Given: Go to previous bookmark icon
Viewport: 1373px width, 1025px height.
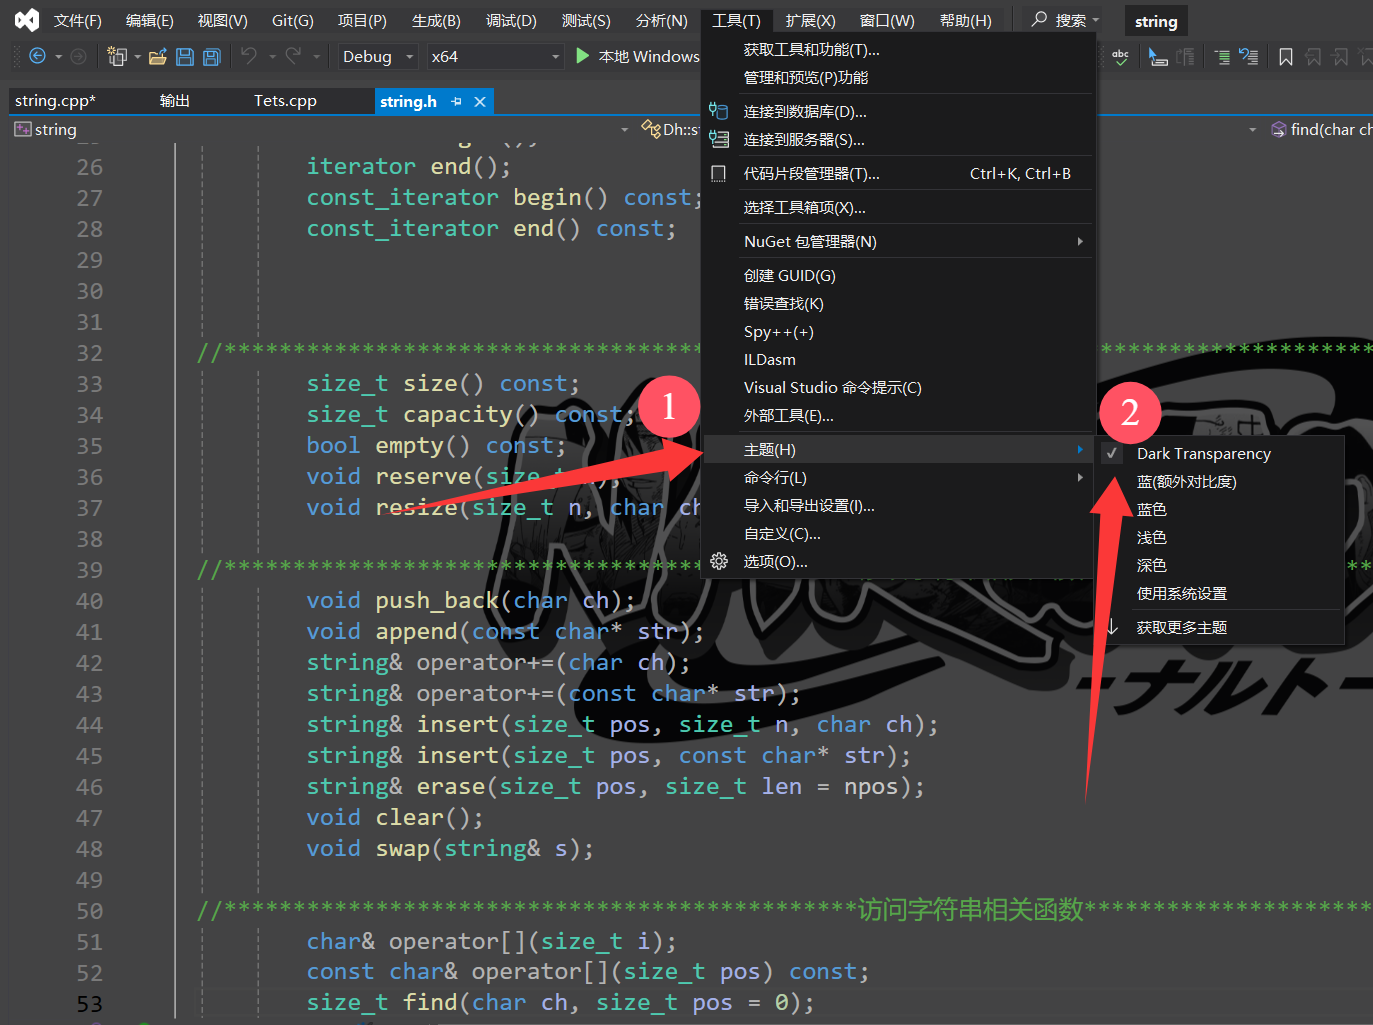Looking at the screenshot, I should coord(1314,57).
